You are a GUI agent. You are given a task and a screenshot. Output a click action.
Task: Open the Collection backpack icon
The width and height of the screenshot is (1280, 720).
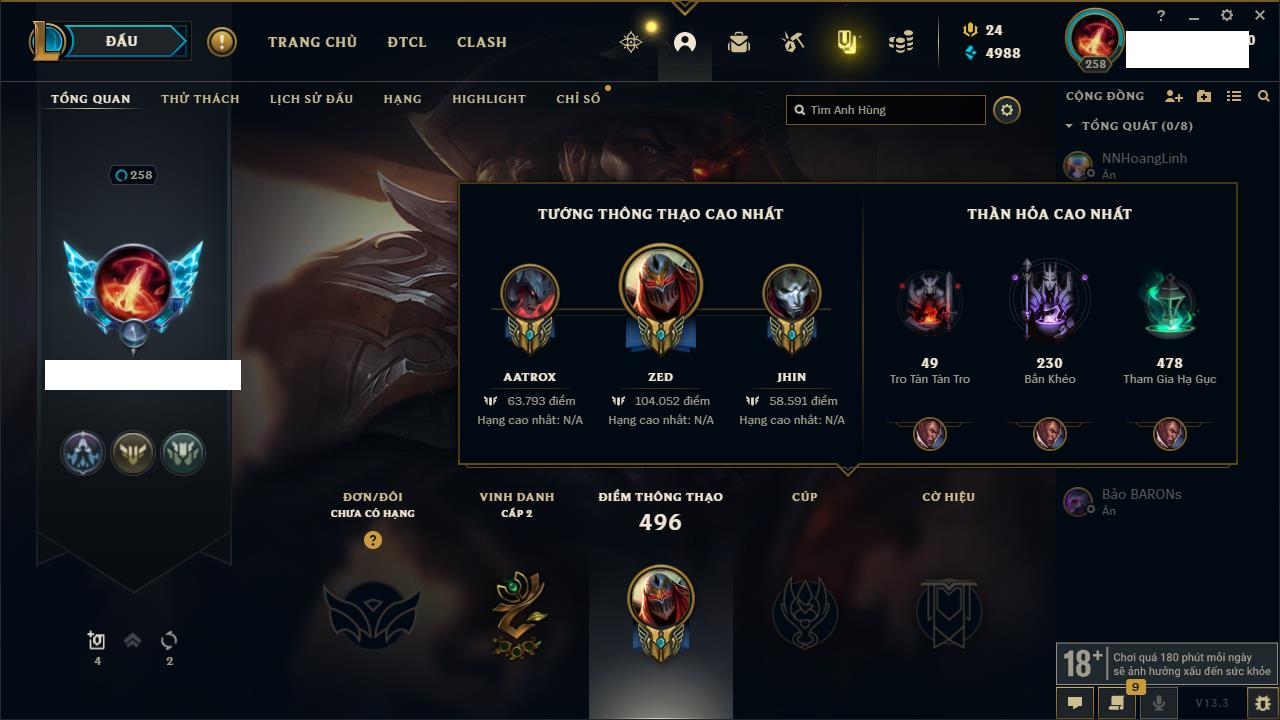point(739,42)
